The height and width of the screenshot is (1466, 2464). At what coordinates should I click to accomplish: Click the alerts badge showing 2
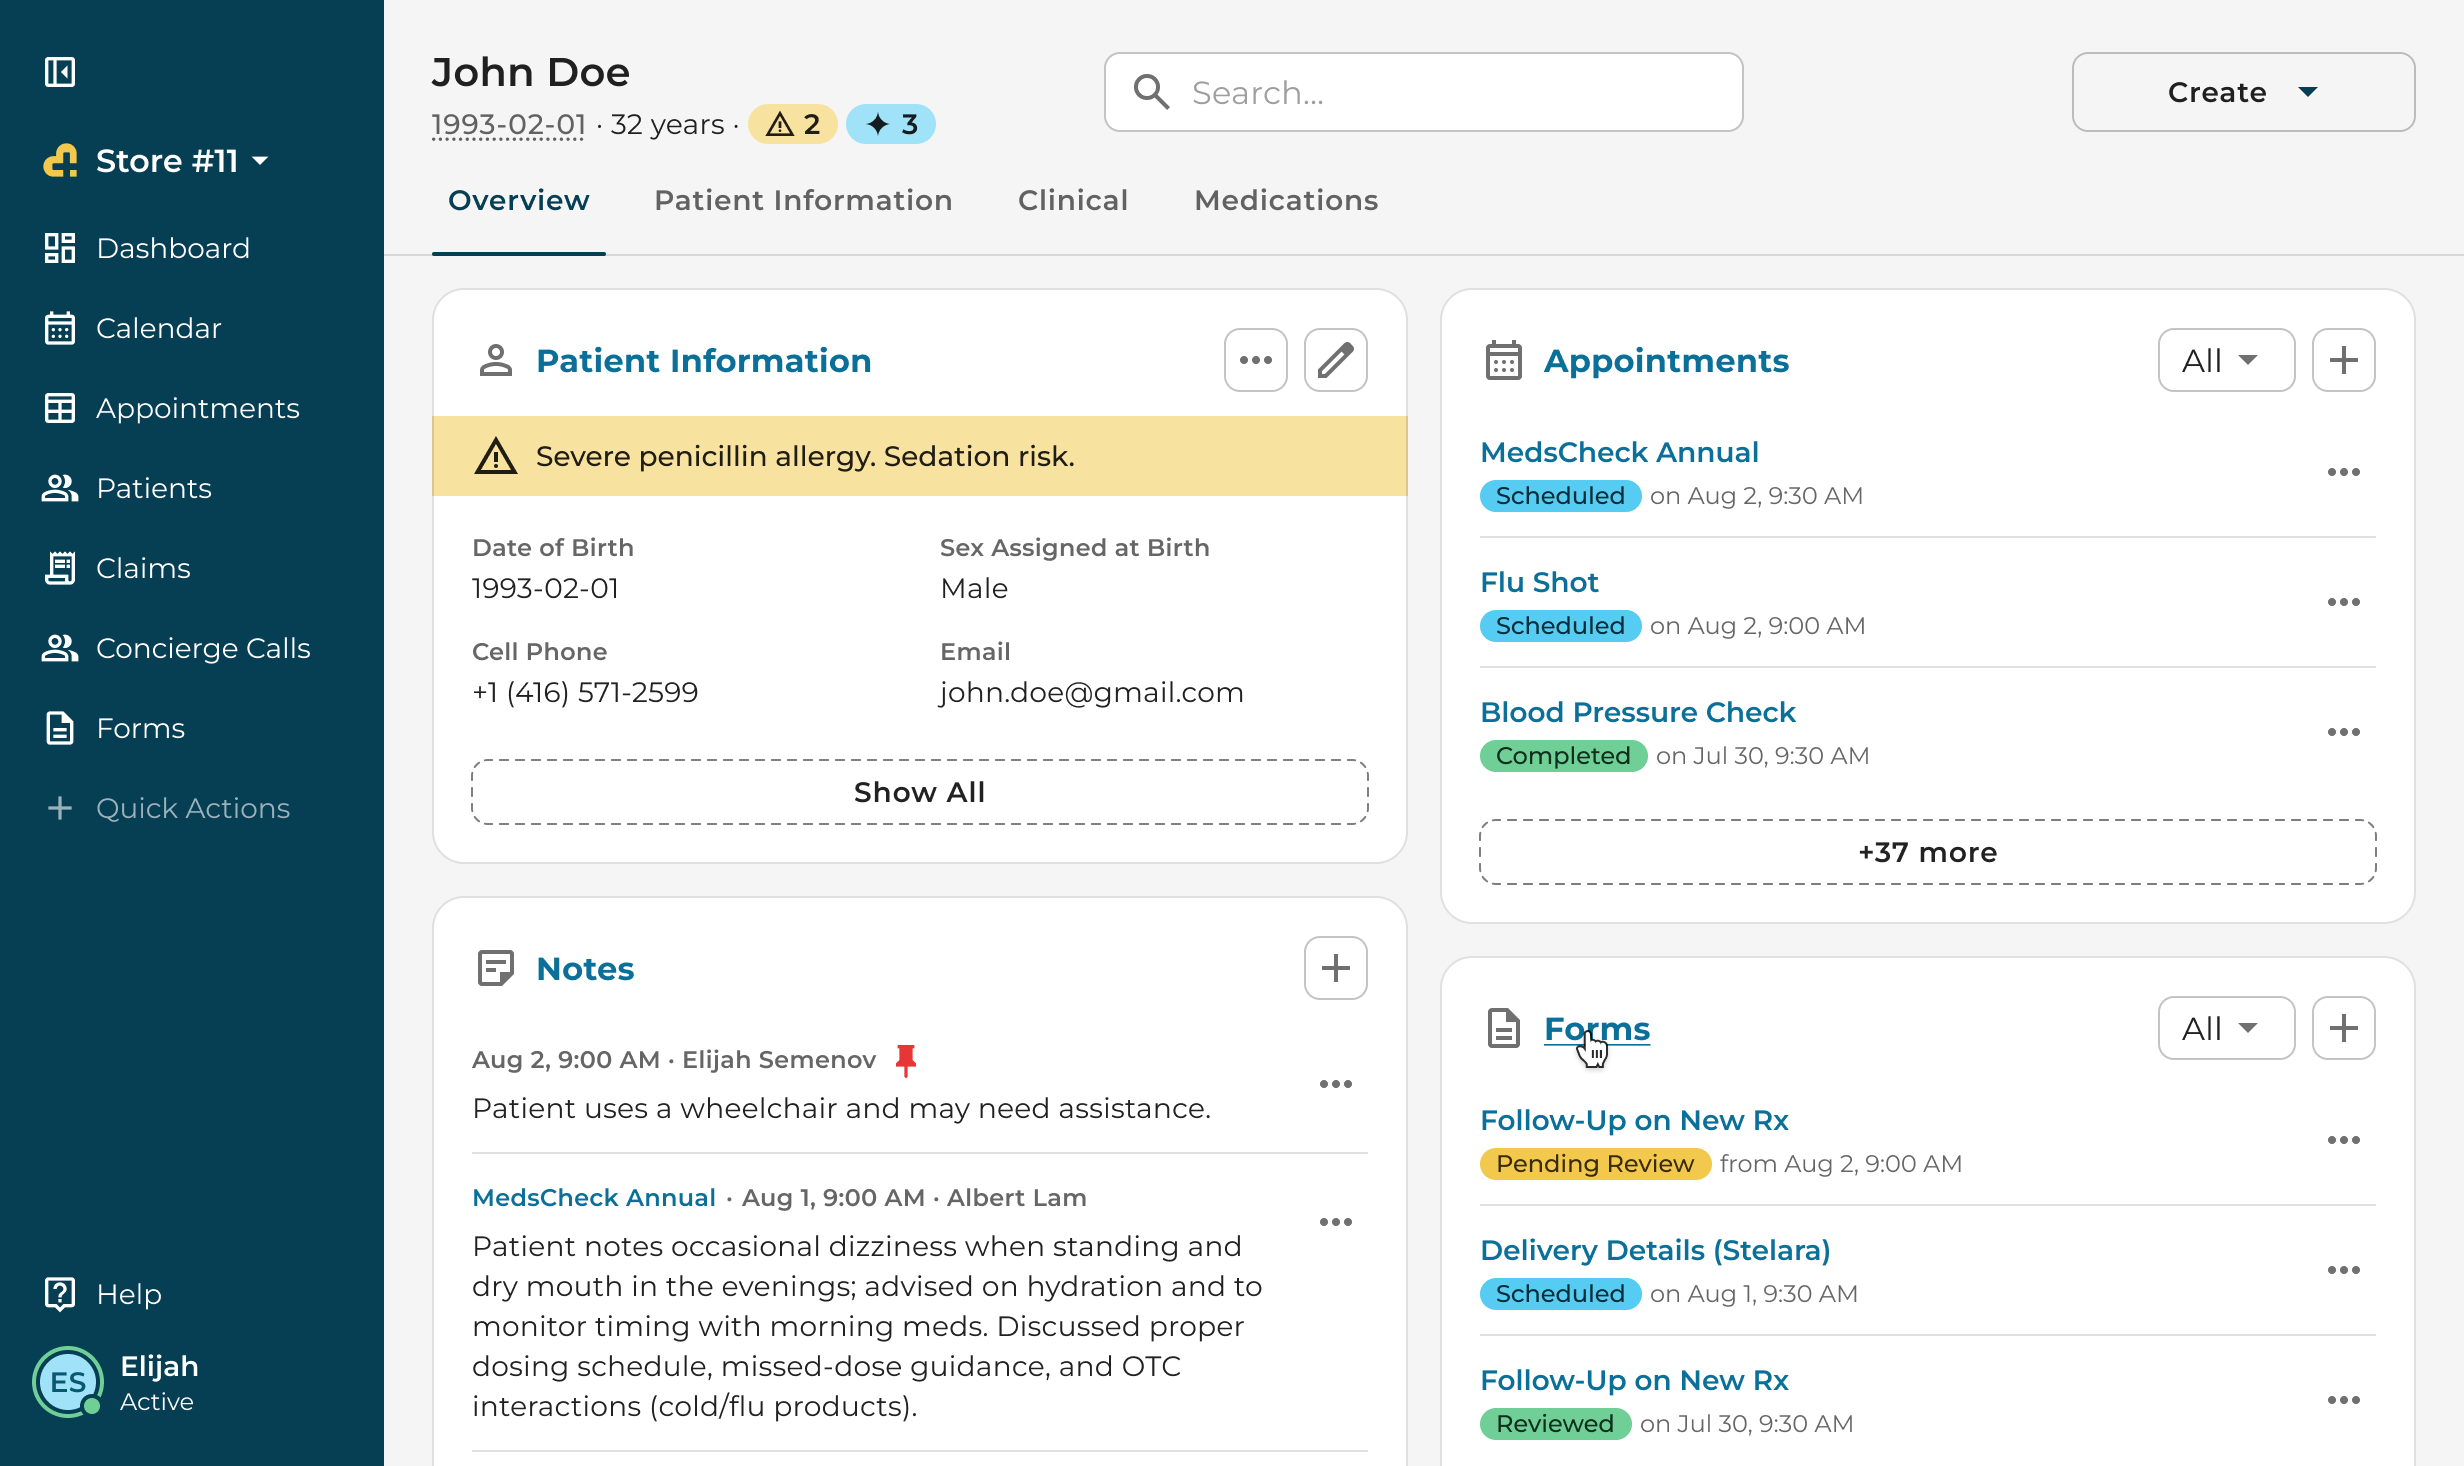793,124
